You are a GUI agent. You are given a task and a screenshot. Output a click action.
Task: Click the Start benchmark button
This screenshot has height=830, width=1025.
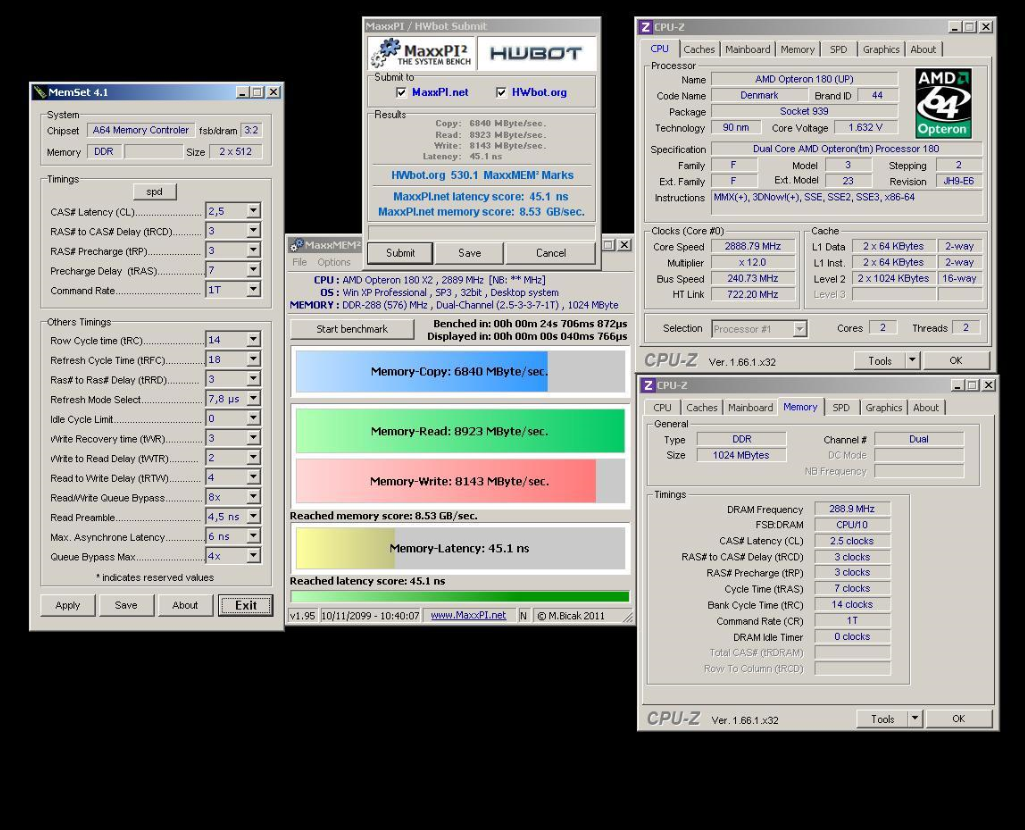352,329
